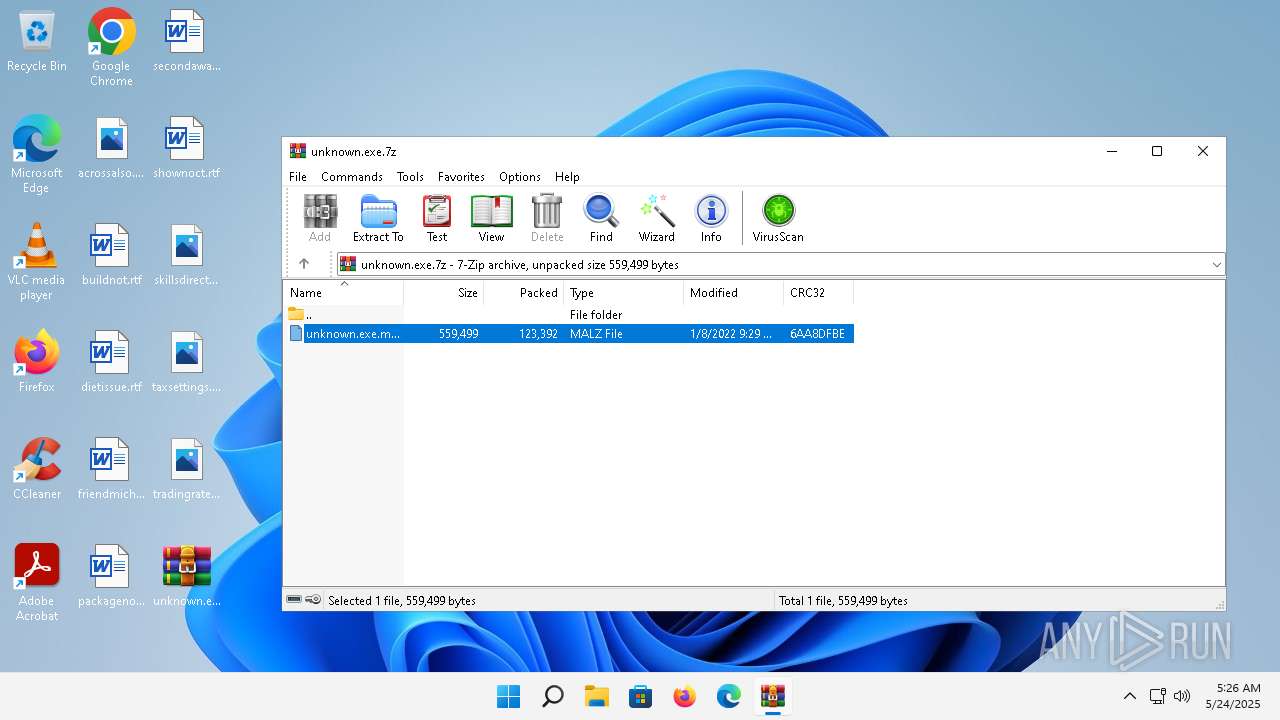
Task: Sort by Type column header
Action: click(624, 293)
